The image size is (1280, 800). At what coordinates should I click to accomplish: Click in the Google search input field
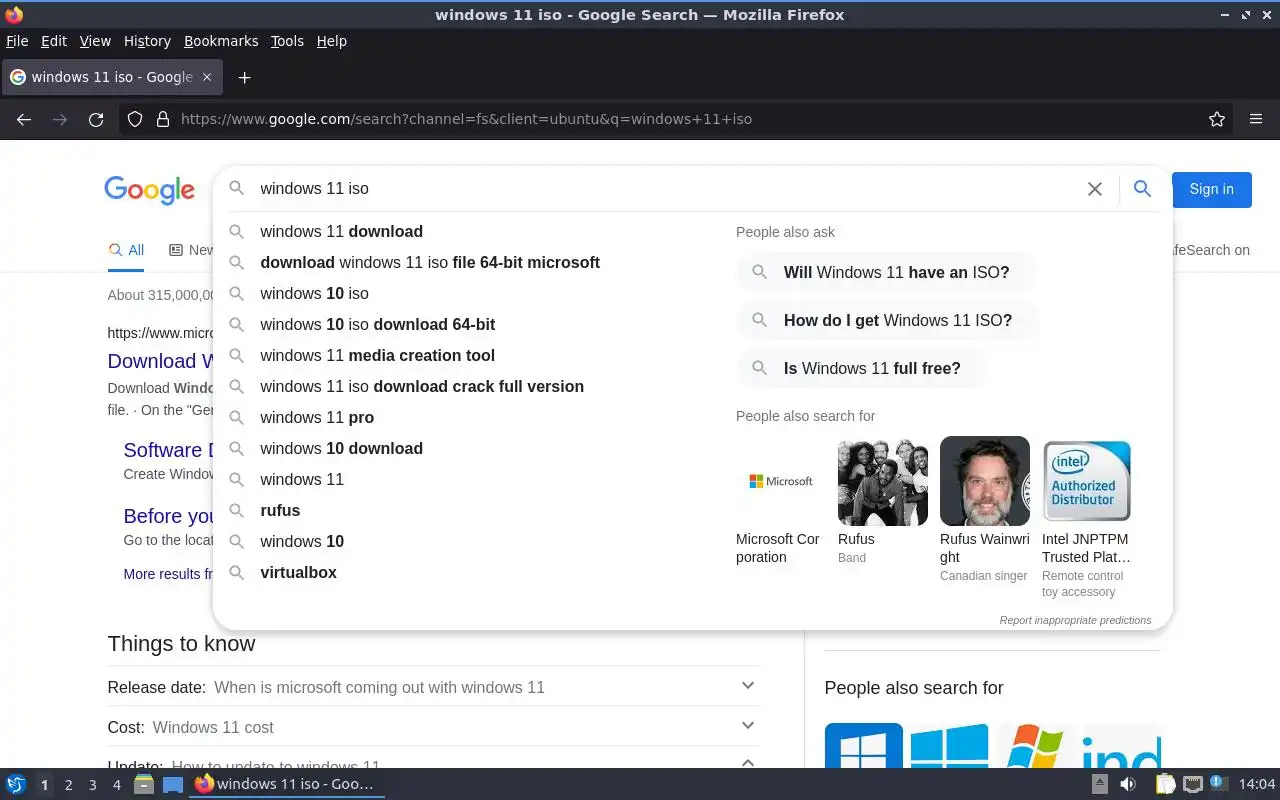[x=665, y=188]
